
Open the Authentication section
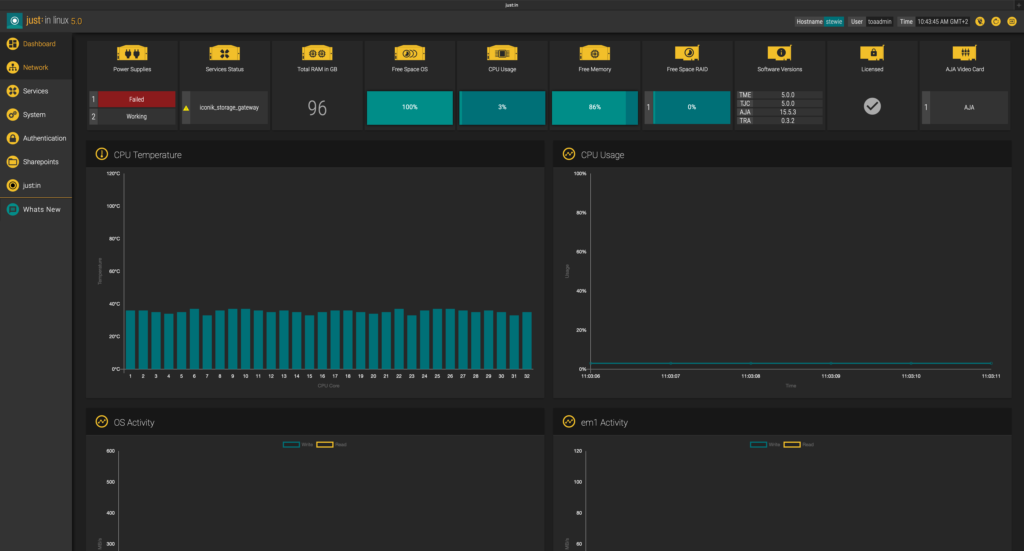[37, 138]
